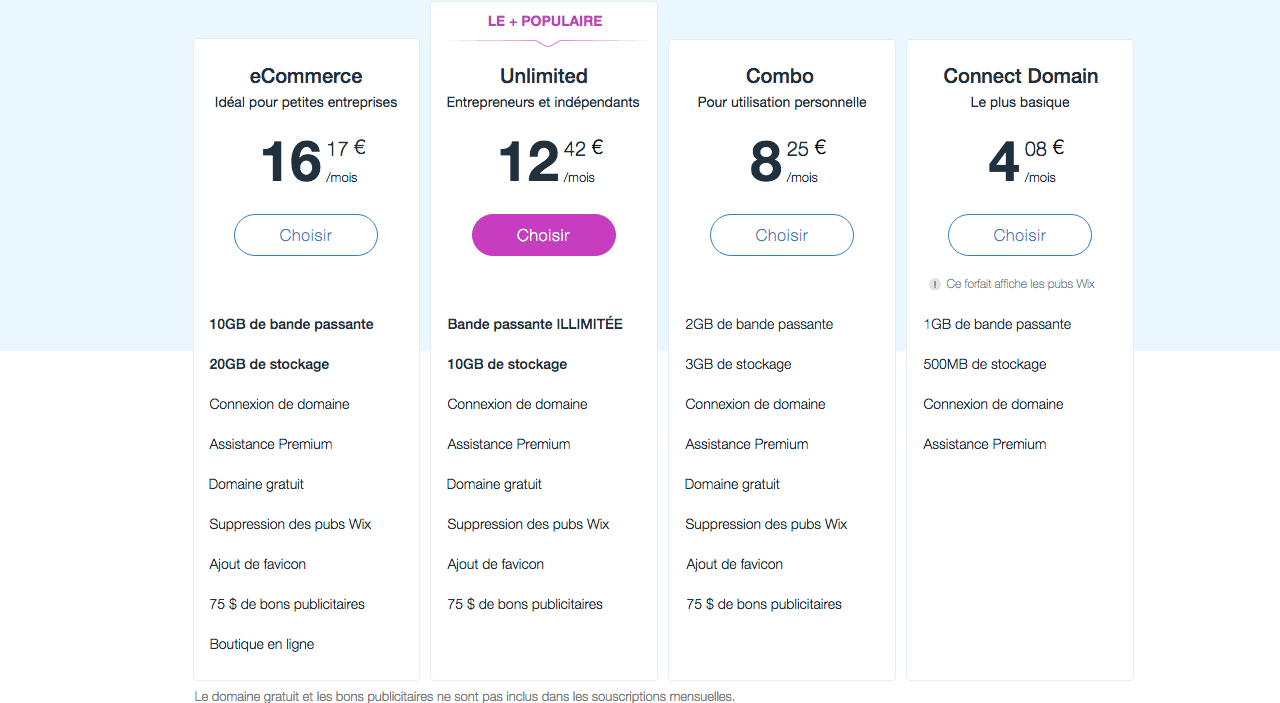Click 20GB de stockage feature
1280x703 pixels.
coord(269,364)
